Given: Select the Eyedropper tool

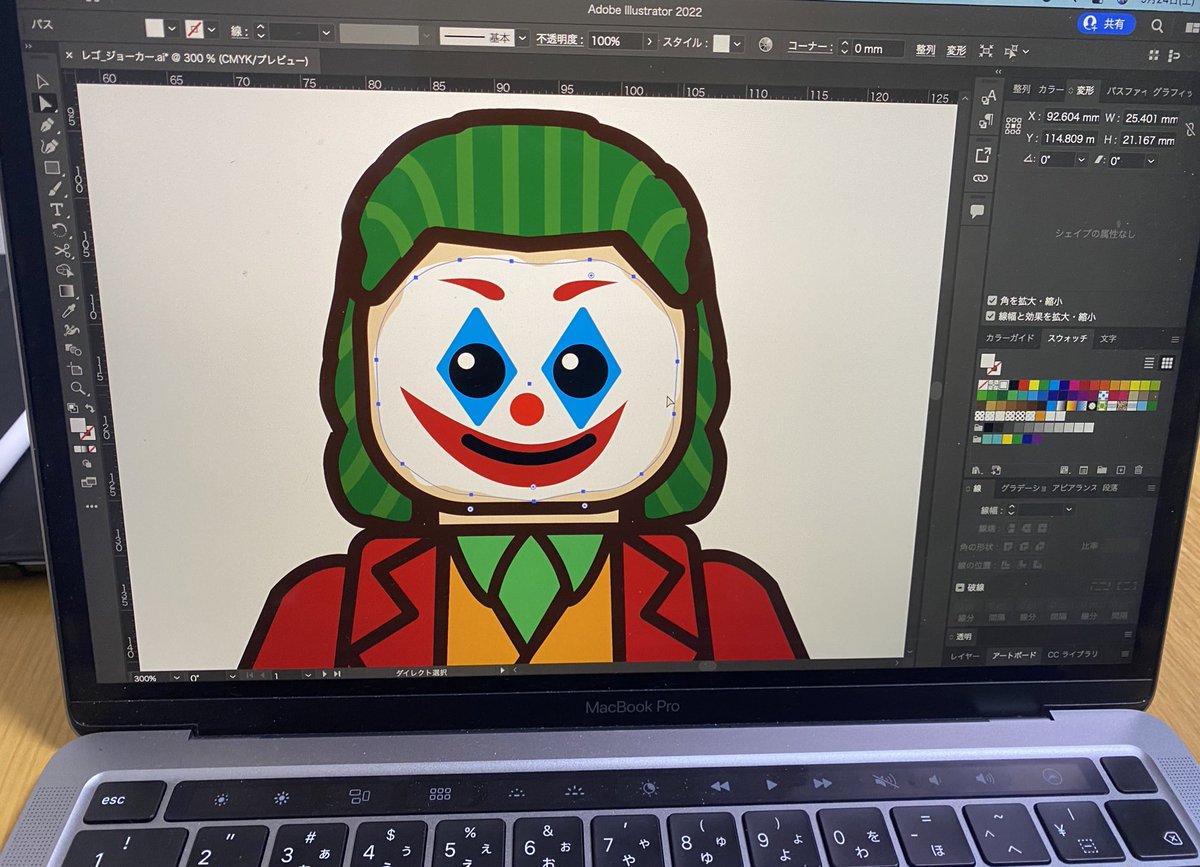Looking at the screenshot, I should (x=71, y=310).
